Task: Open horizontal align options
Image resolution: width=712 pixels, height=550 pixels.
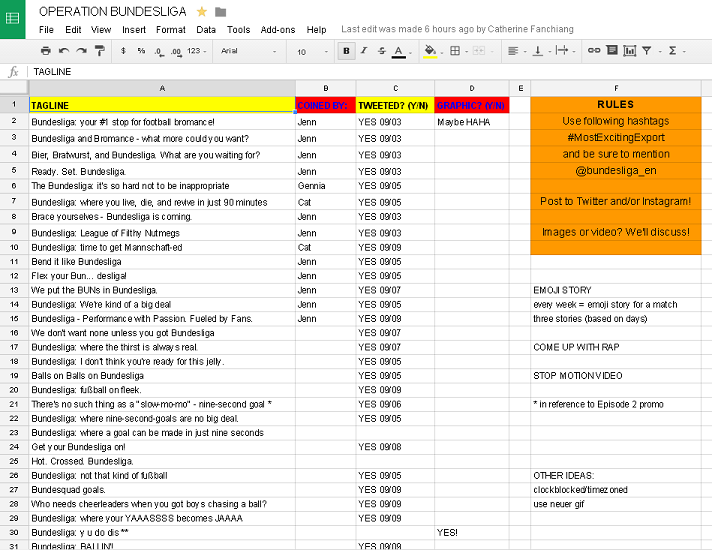Action: 513,51
